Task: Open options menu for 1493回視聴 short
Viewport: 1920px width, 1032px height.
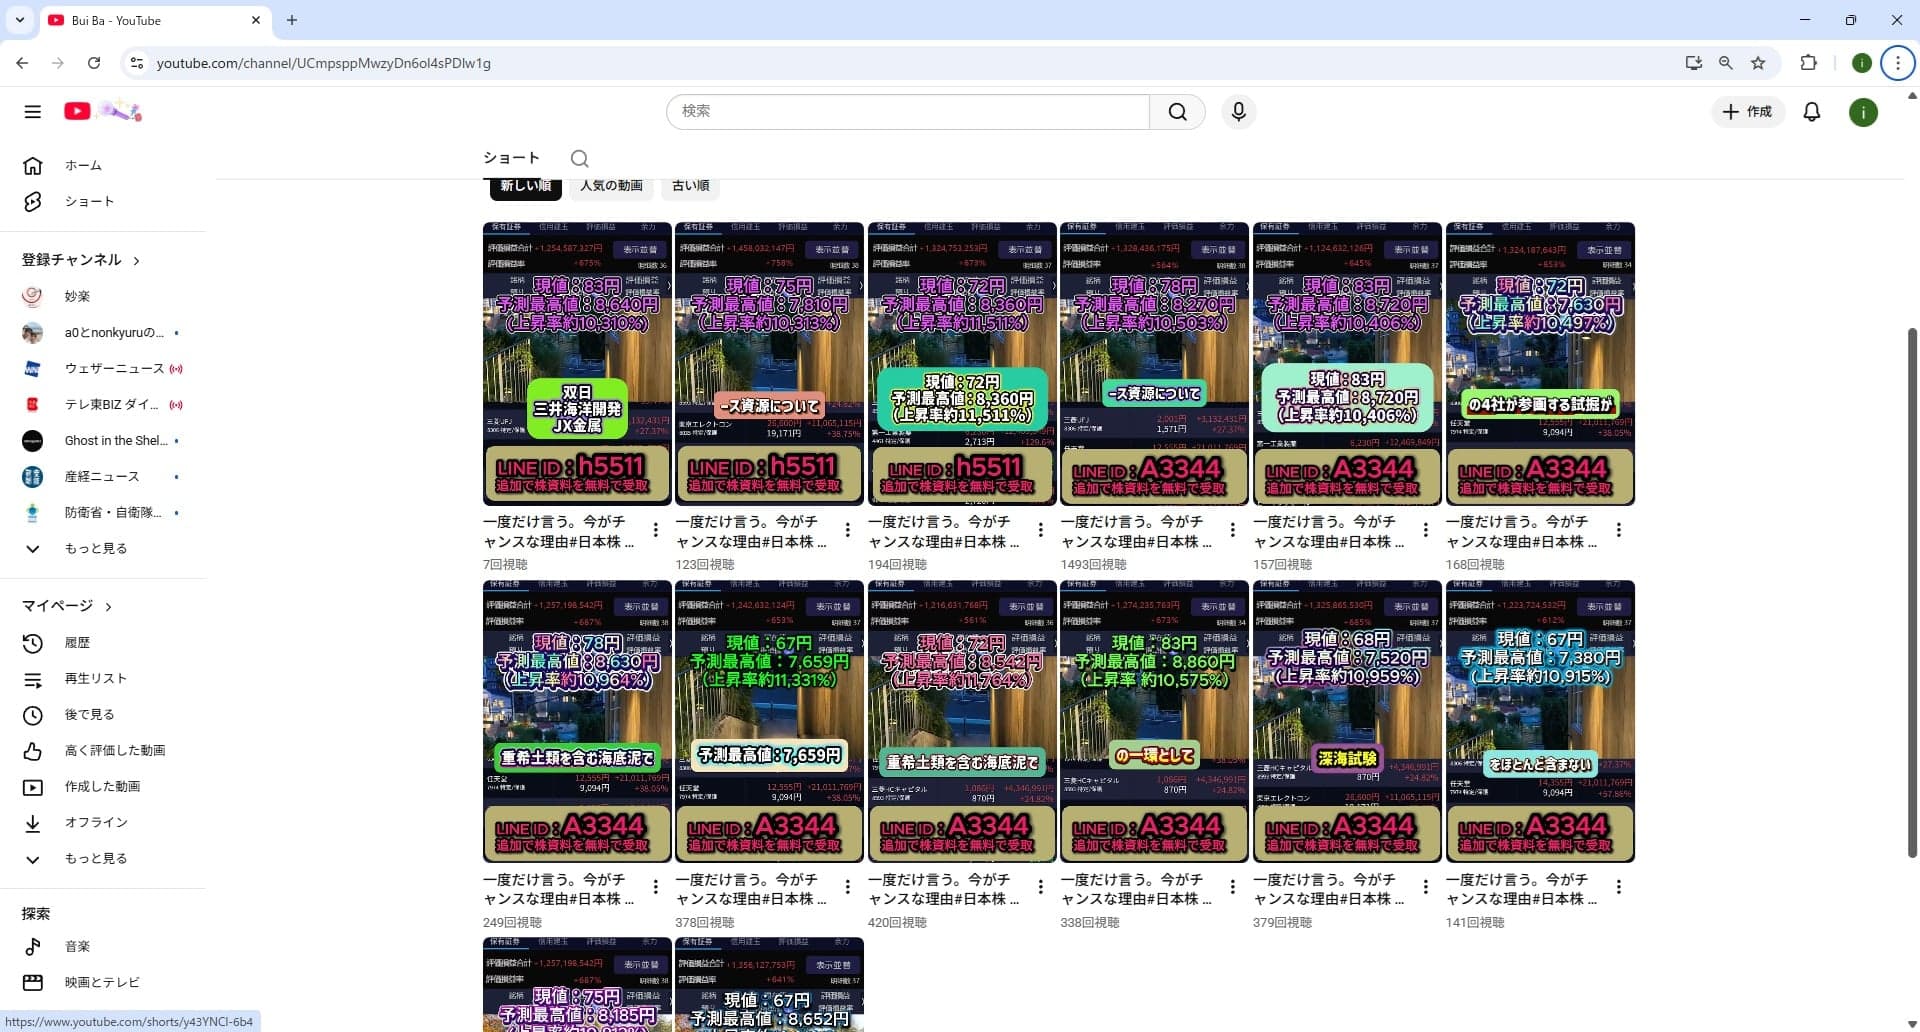Action: click(x=1232, y=530)
